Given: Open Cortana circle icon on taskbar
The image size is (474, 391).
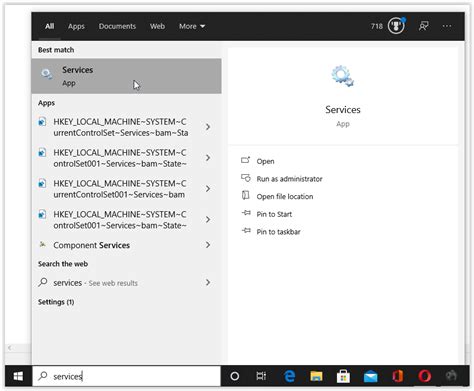Looking at the screenshot, I should (235, 376).
